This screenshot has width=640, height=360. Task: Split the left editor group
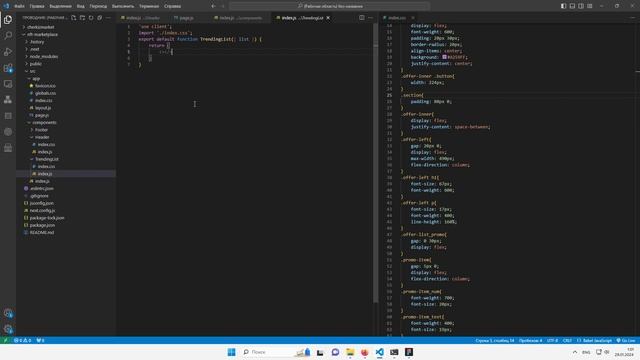(362, 18)
